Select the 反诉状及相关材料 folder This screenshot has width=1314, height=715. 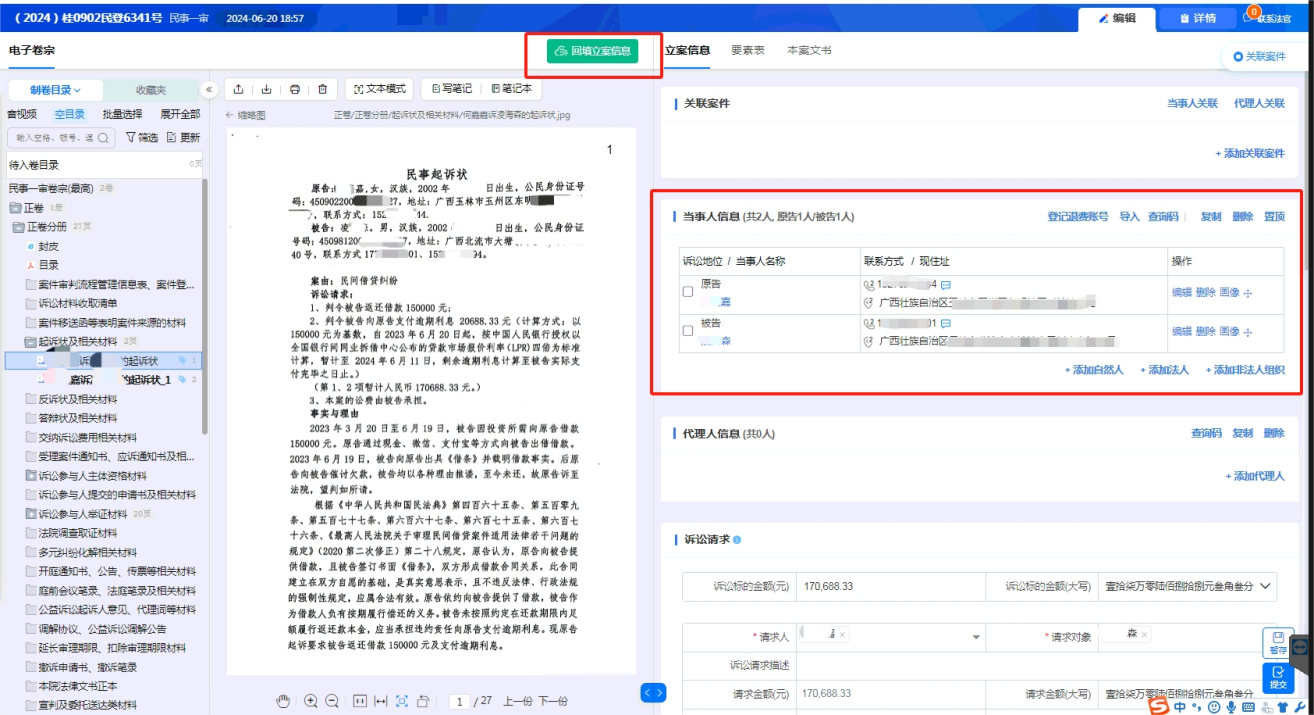(77, 399)
